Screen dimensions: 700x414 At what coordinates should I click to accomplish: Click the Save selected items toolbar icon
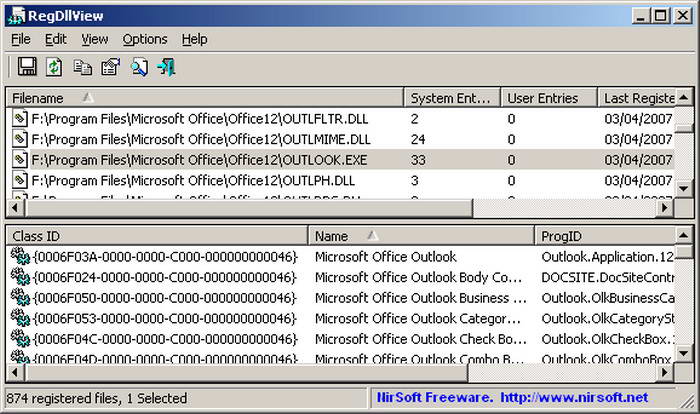point(27,67)
